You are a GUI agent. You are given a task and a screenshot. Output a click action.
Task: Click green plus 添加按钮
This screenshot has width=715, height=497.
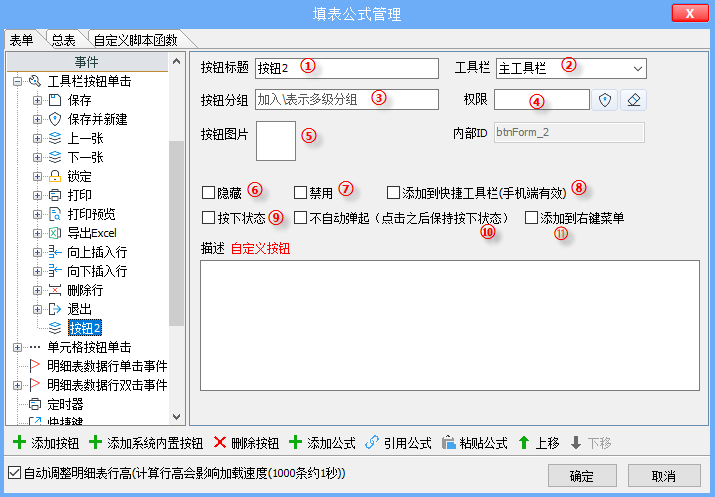pos(46,443)
